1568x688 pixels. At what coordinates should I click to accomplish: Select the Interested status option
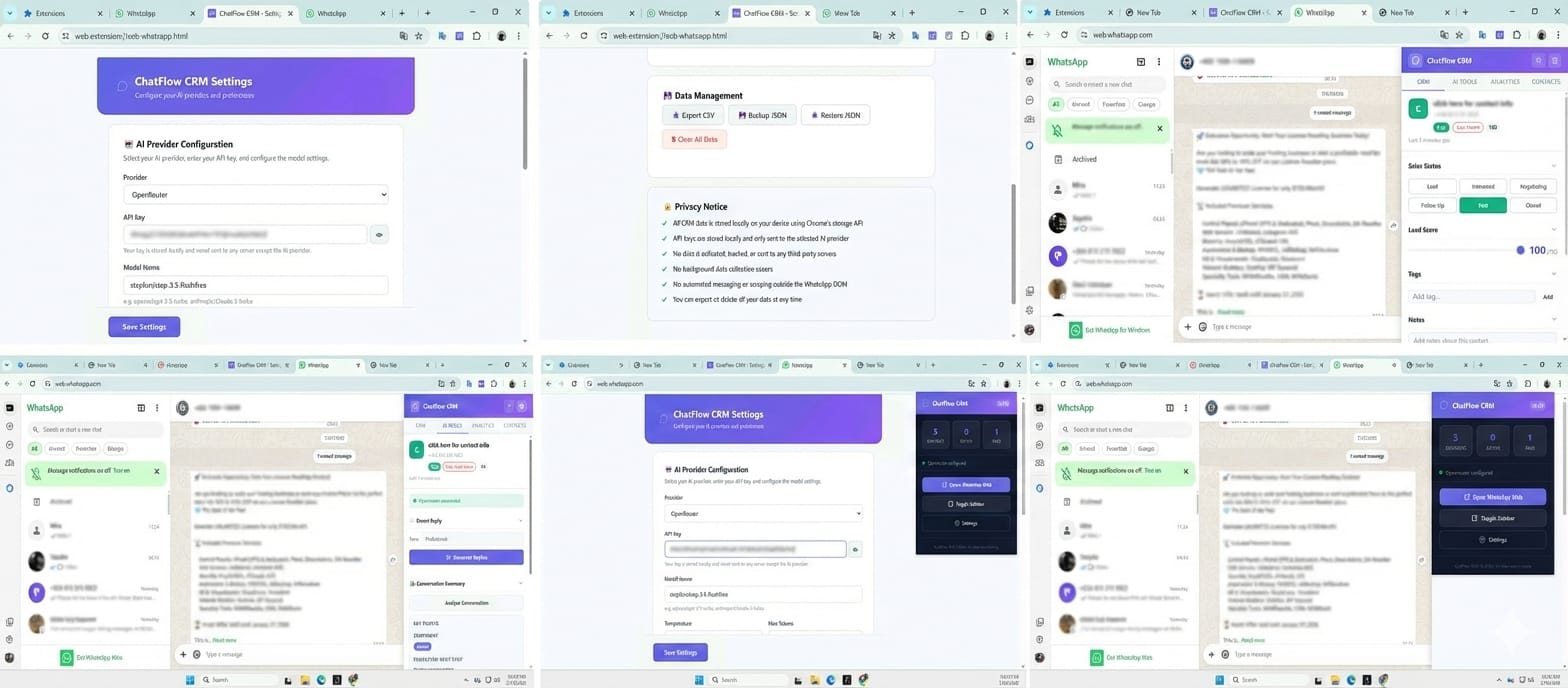point(1483,186)
